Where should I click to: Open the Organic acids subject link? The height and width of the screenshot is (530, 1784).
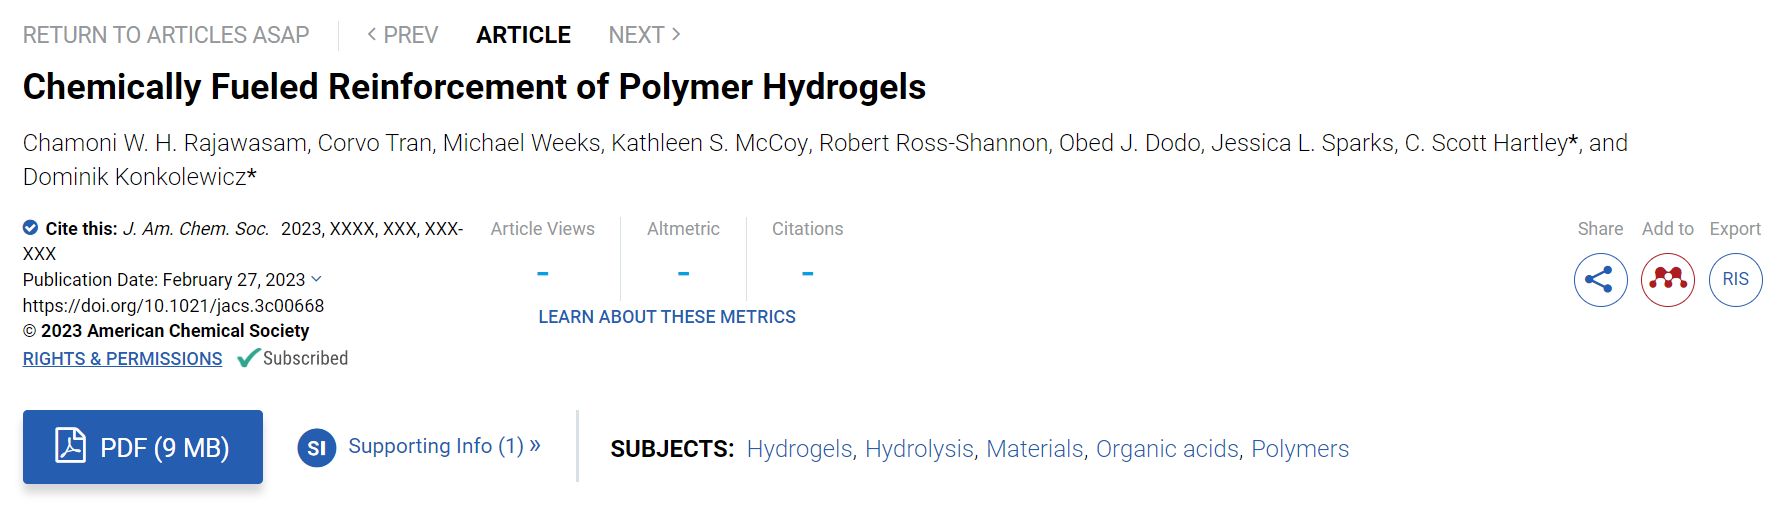click(x=1167, y=449)
